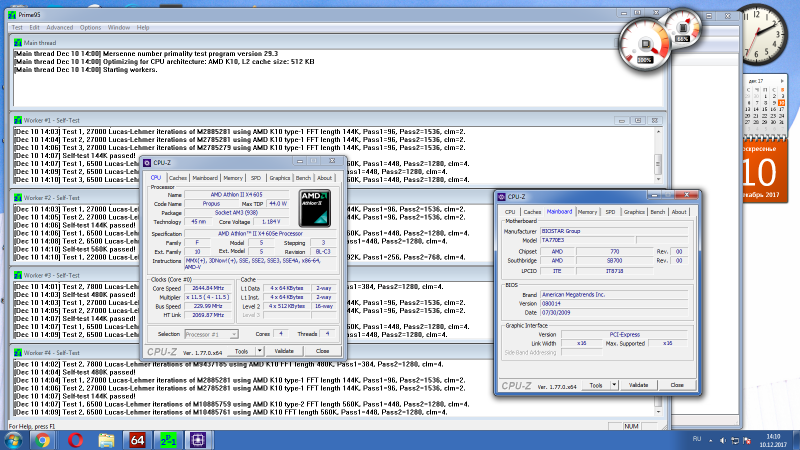Open Prime95 Help menu
The image size is (800, 450).
[143, 28]
